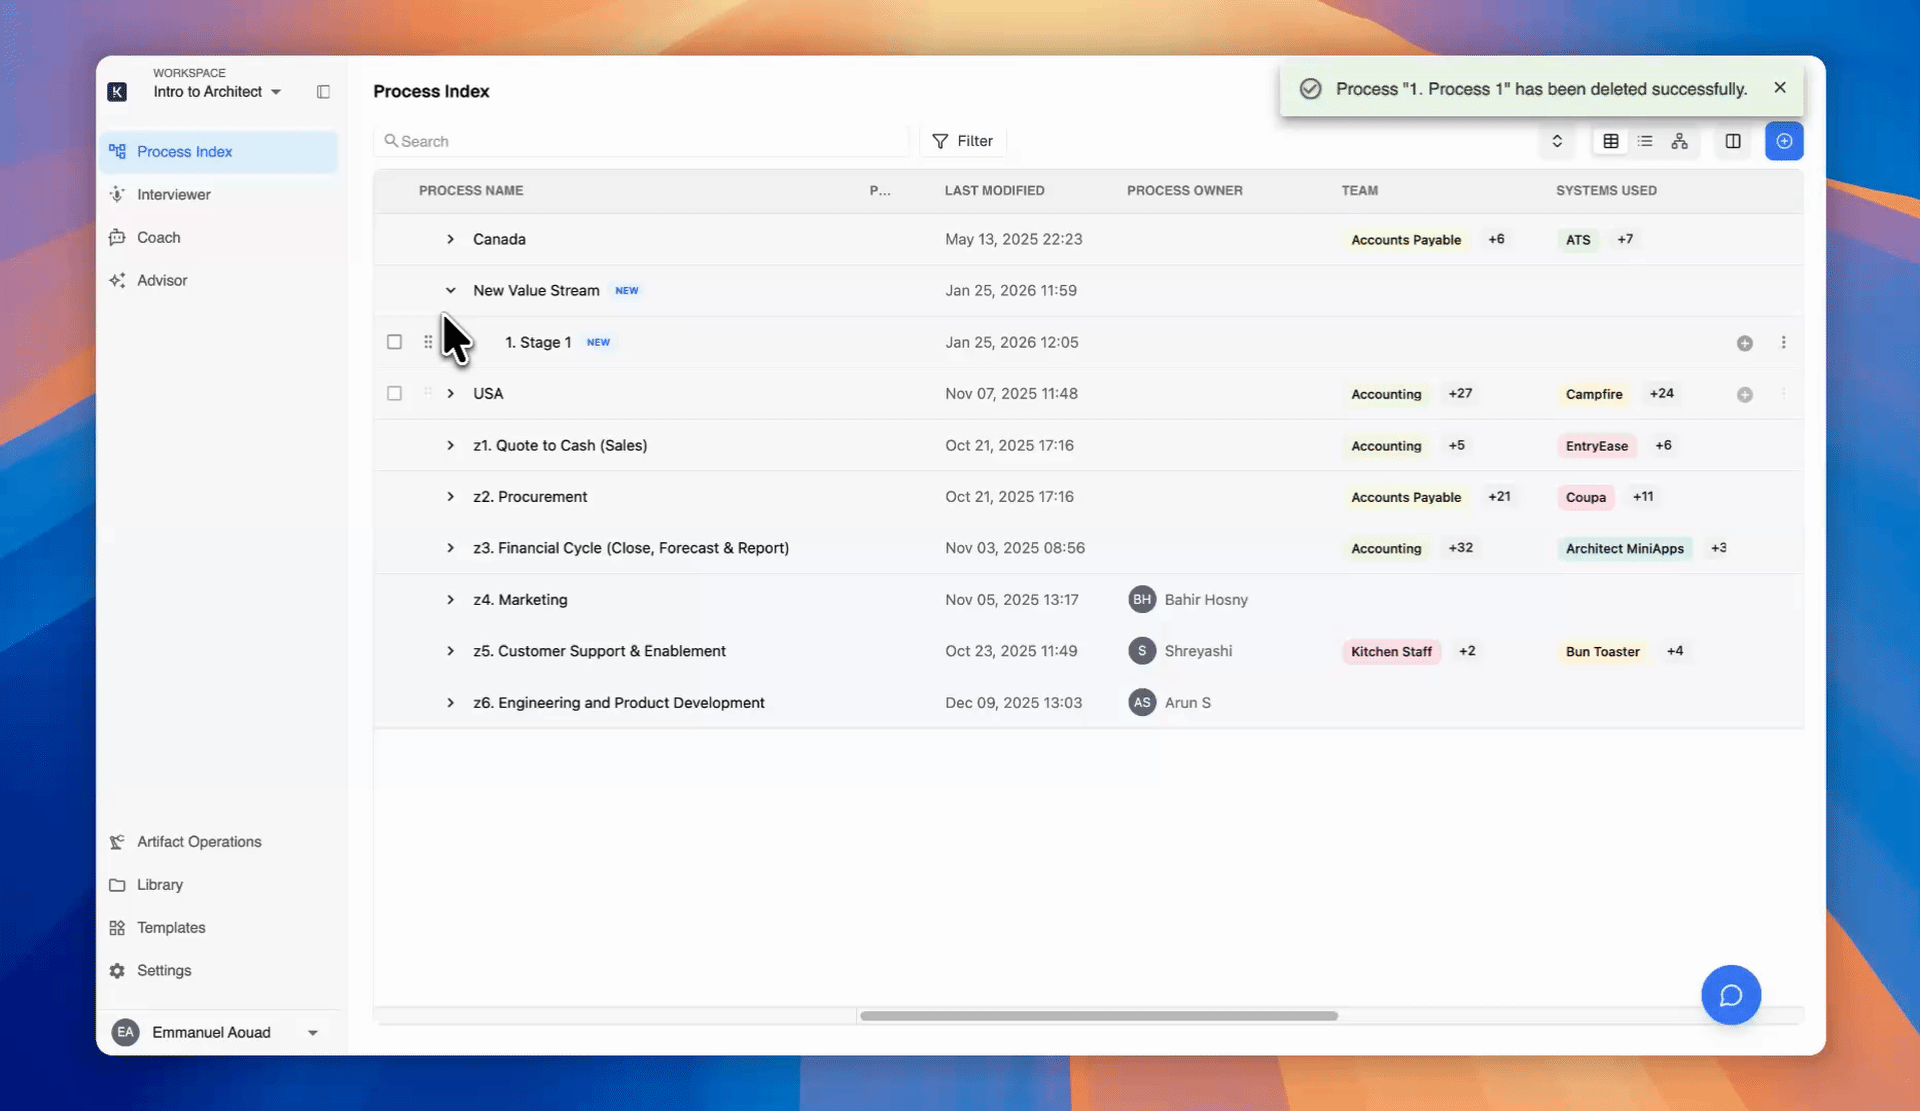Click the blue add process button
This screenshot has width=1920, height=1111.
(x=1784, y=141)
